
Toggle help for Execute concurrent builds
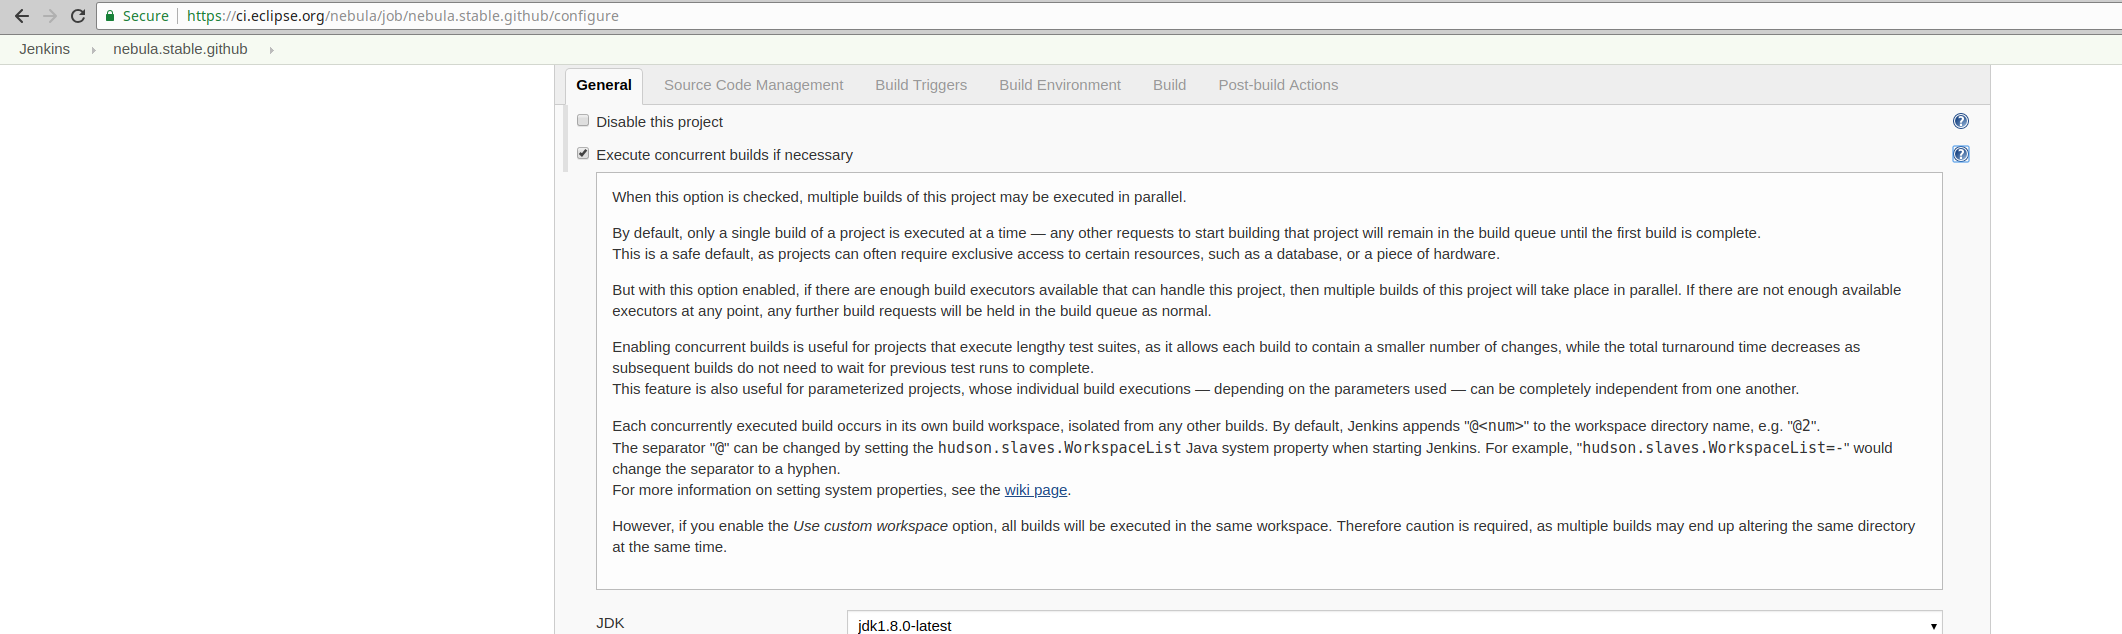pos(1960,154)
